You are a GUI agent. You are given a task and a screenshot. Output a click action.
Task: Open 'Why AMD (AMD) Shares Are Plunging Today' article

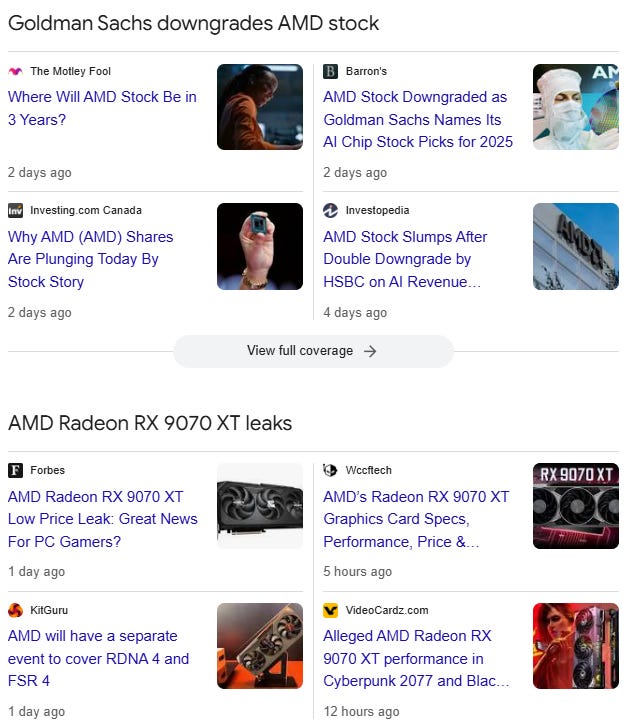(90, 259)
